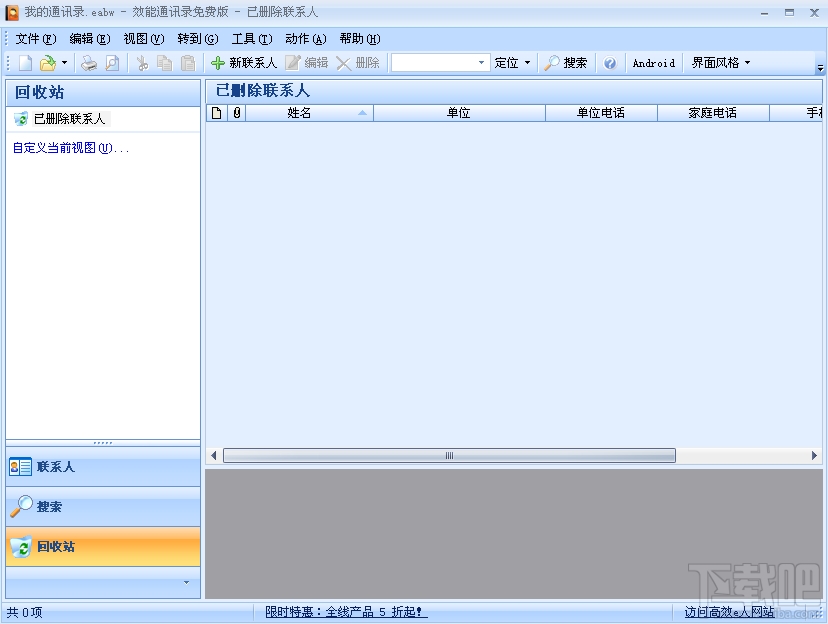Open the 工具 Tools menu
Viewport: 828px width, 624px height.
(251, 38)
